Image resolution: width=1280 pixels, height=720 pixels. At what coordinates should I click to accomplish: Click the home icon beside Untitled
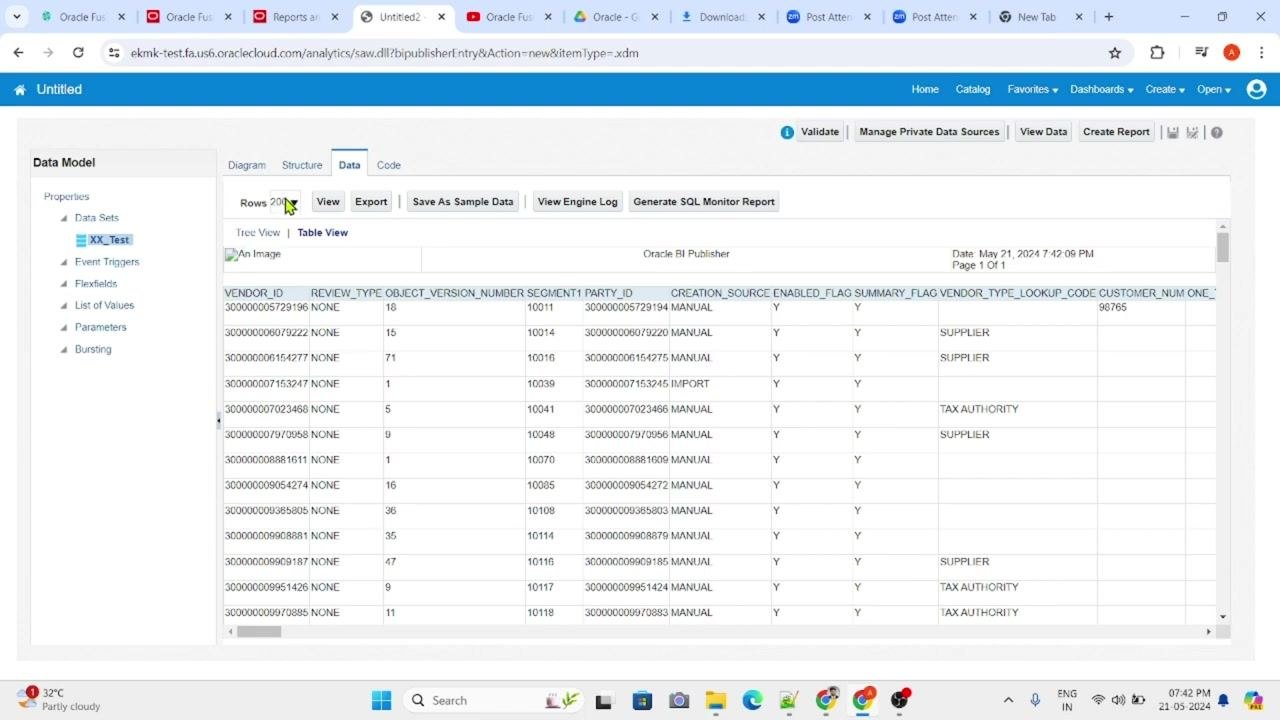(x=20, y=90)
